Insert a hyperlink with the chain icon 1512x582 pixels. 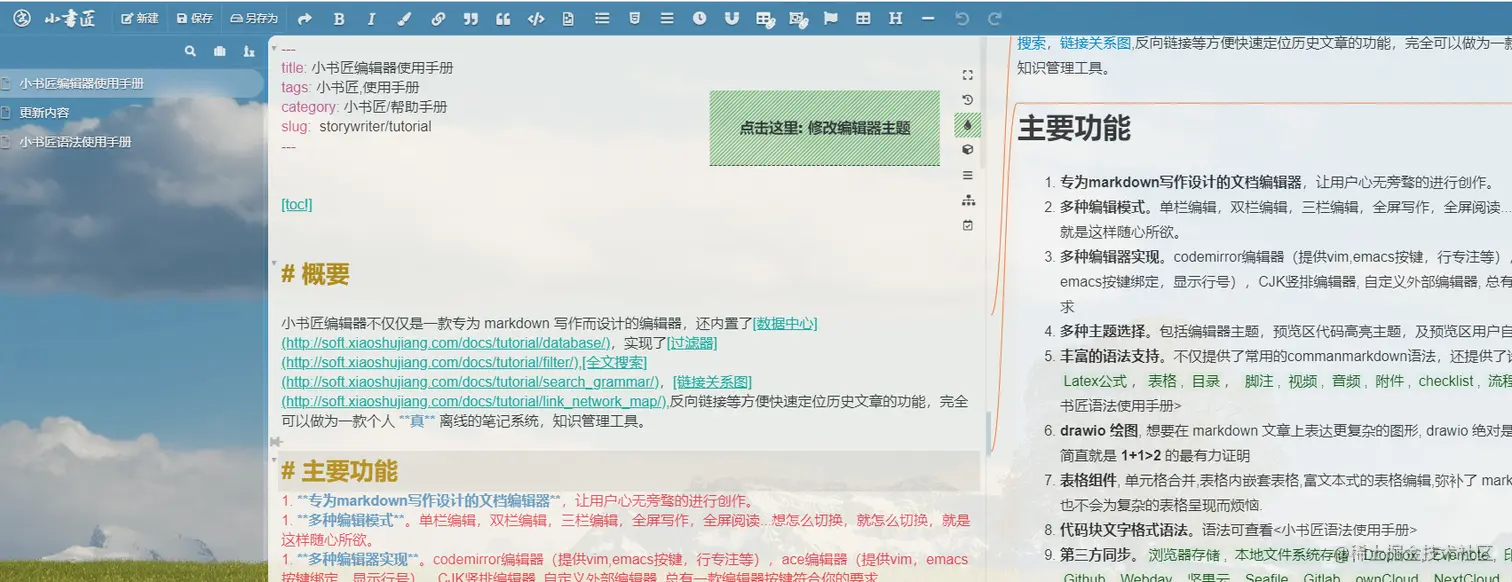(438, 19)
